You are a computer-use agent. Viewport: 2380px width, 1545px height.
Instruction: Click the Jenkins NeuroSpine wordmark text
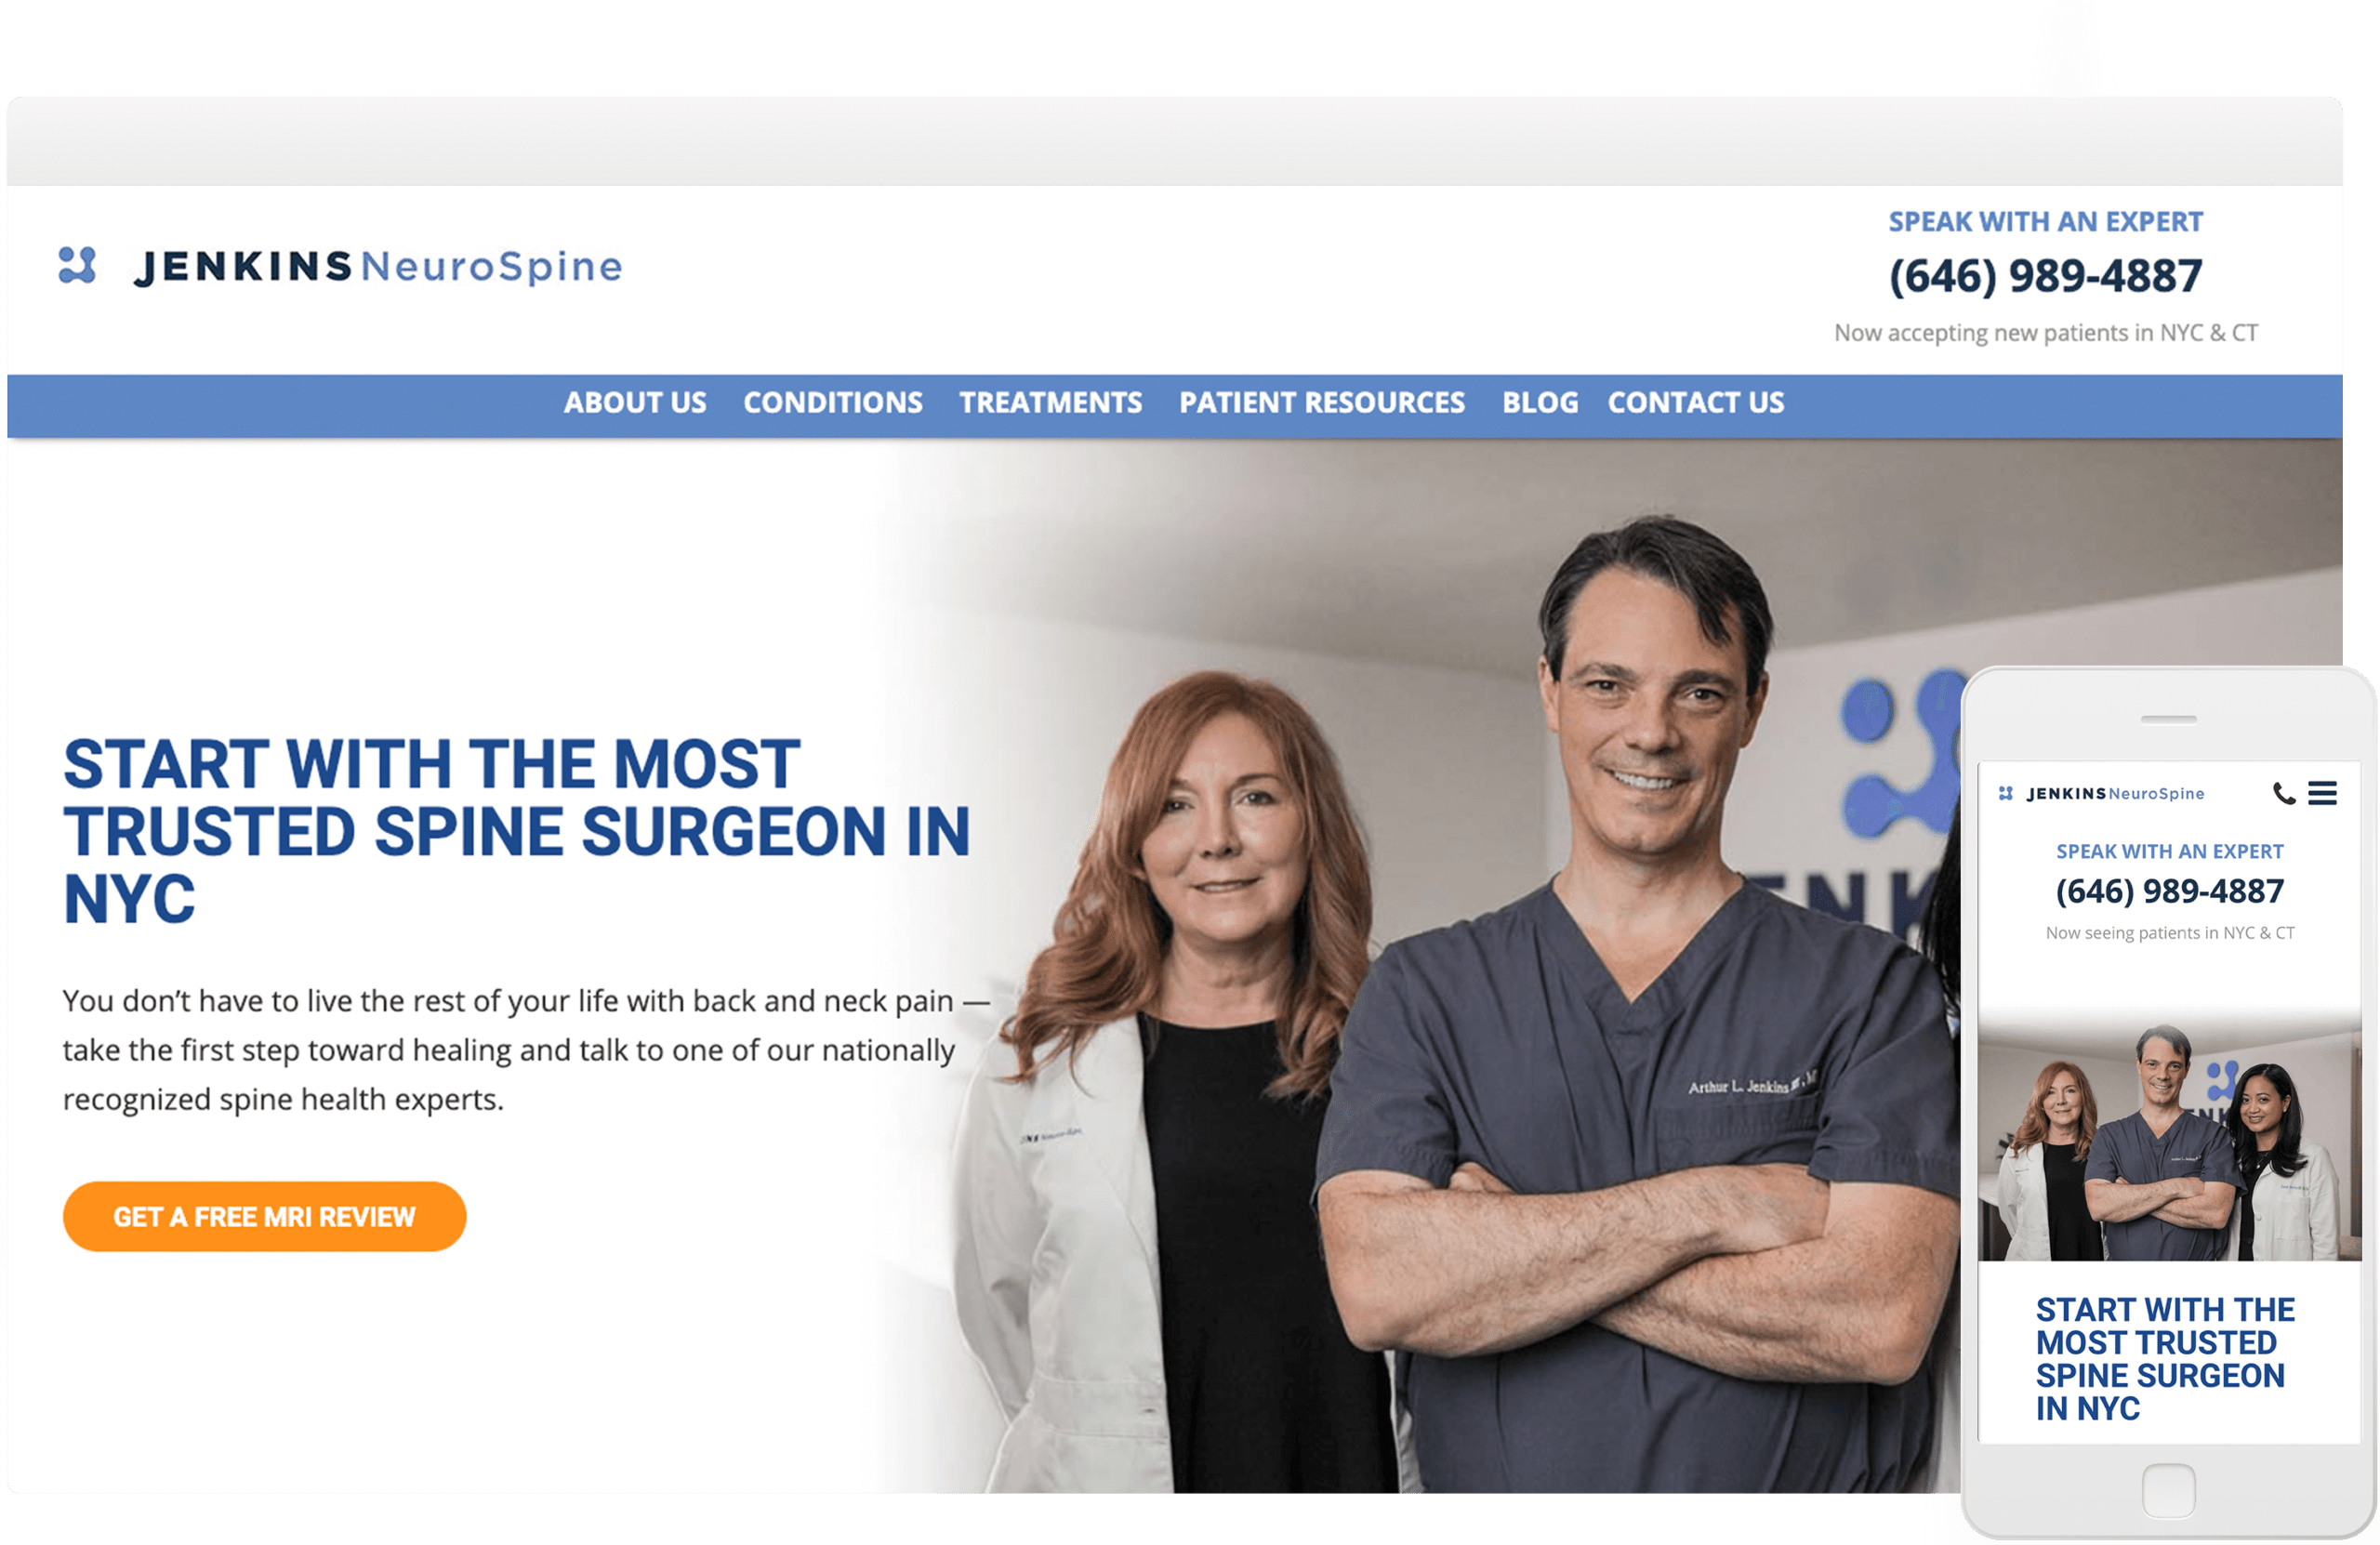click(378, 266)
